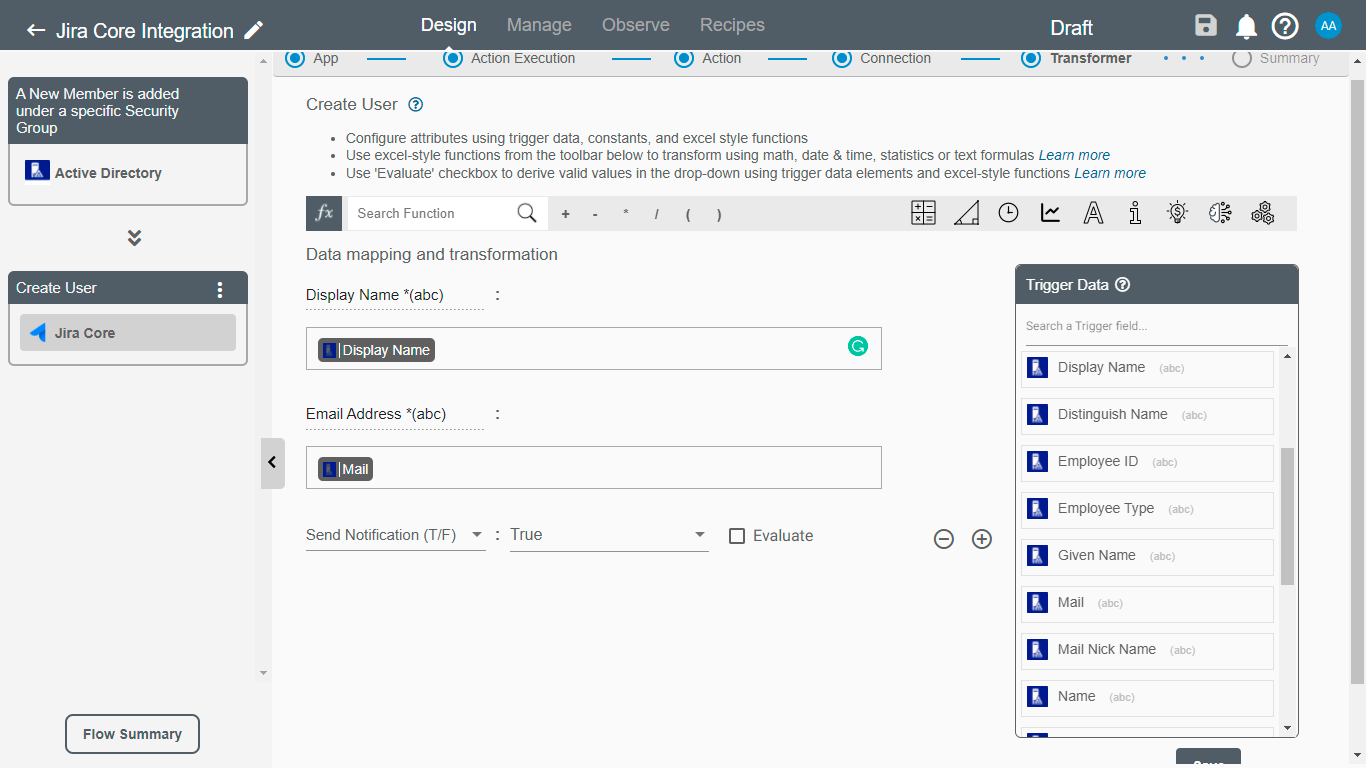The height and width of the screenshot is (768, 1366).
Task: Edit the flow name with the pencil icon
Action: coord(254,30)
